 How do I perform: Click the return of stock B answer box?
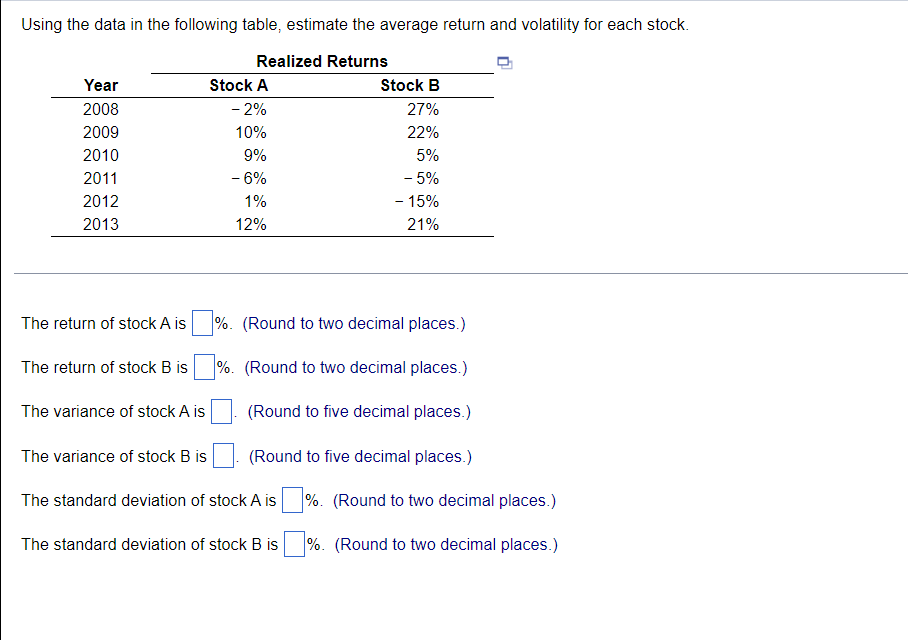point(203,366)
